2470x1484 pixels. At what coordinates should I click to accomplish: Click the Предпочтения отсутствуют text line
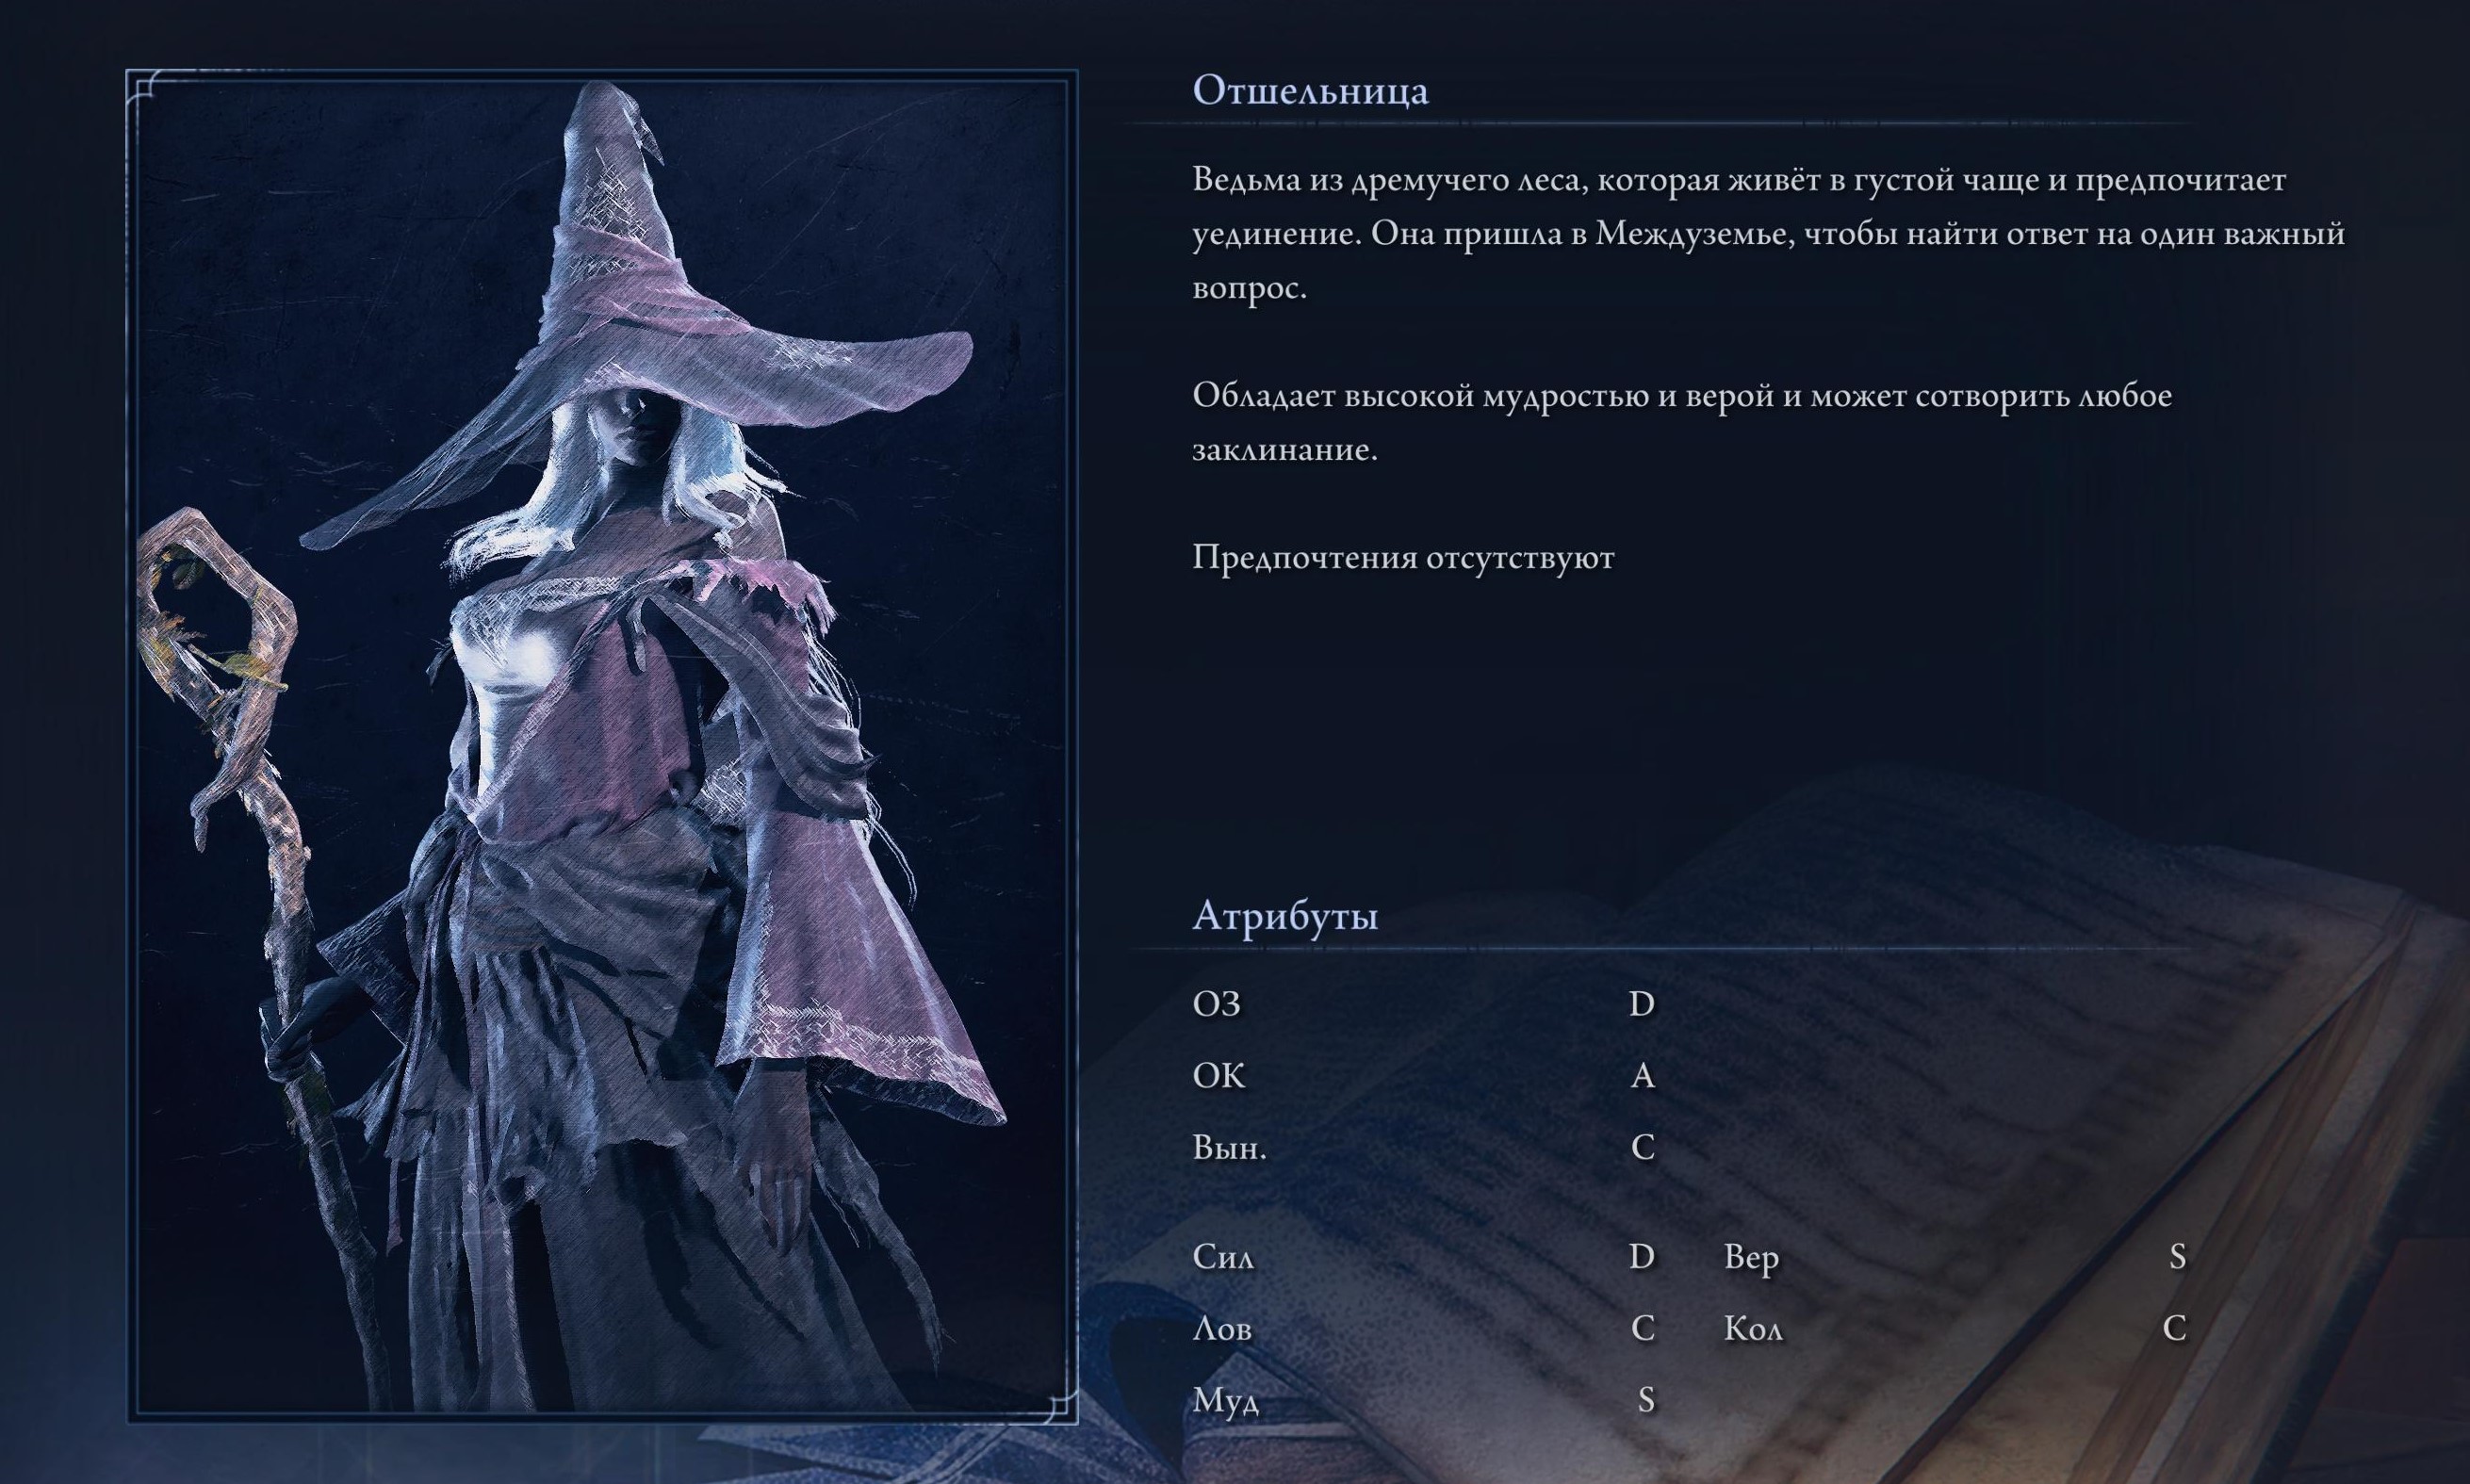tap(1403, 558)
